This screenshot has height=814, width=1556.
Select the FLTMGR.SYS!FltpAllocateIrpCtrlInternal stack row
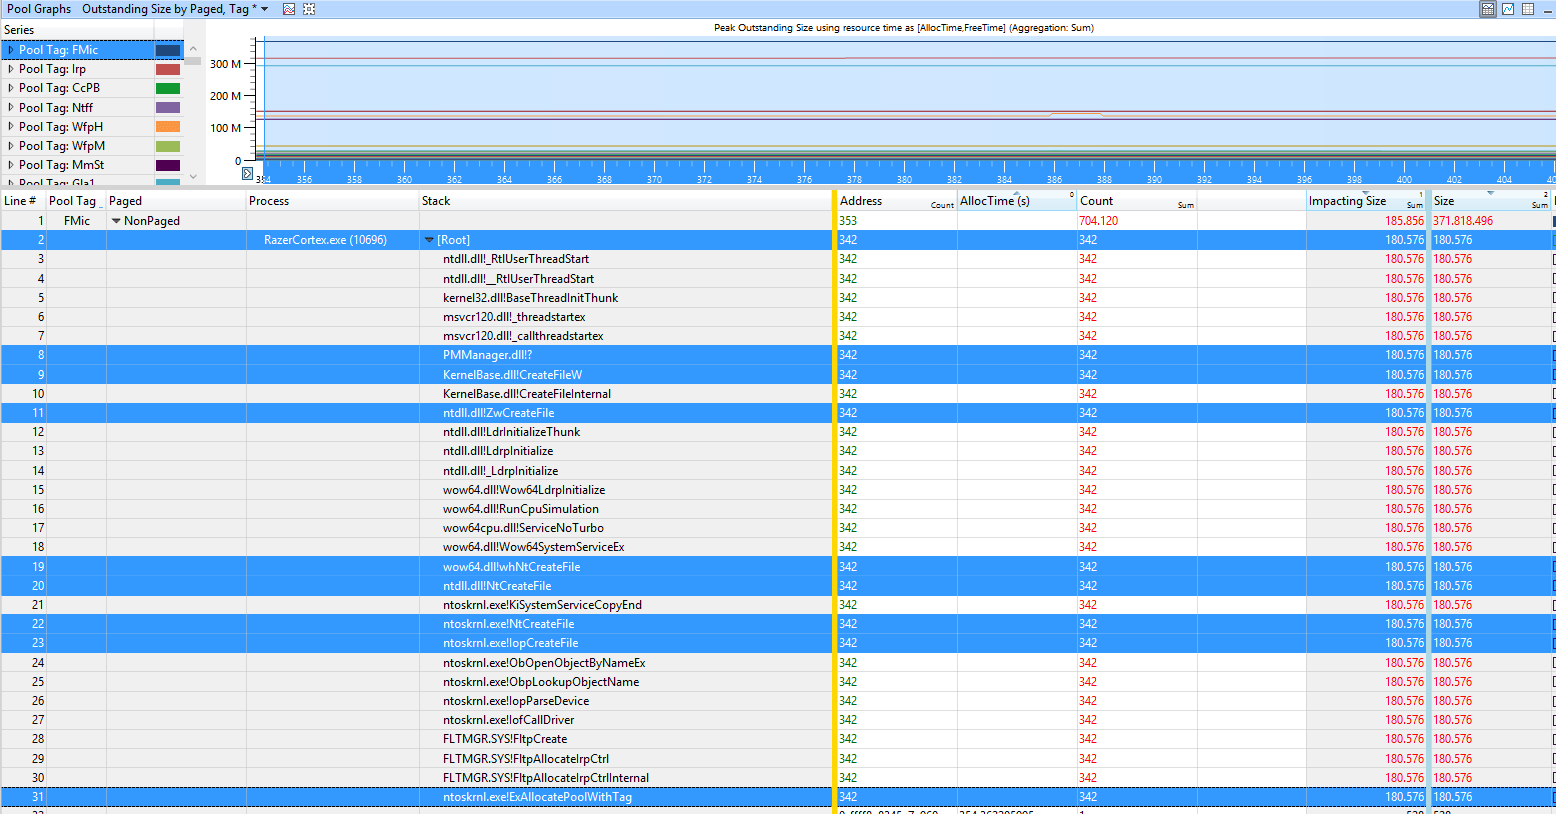pyautogui.click(x=546, y=778)
